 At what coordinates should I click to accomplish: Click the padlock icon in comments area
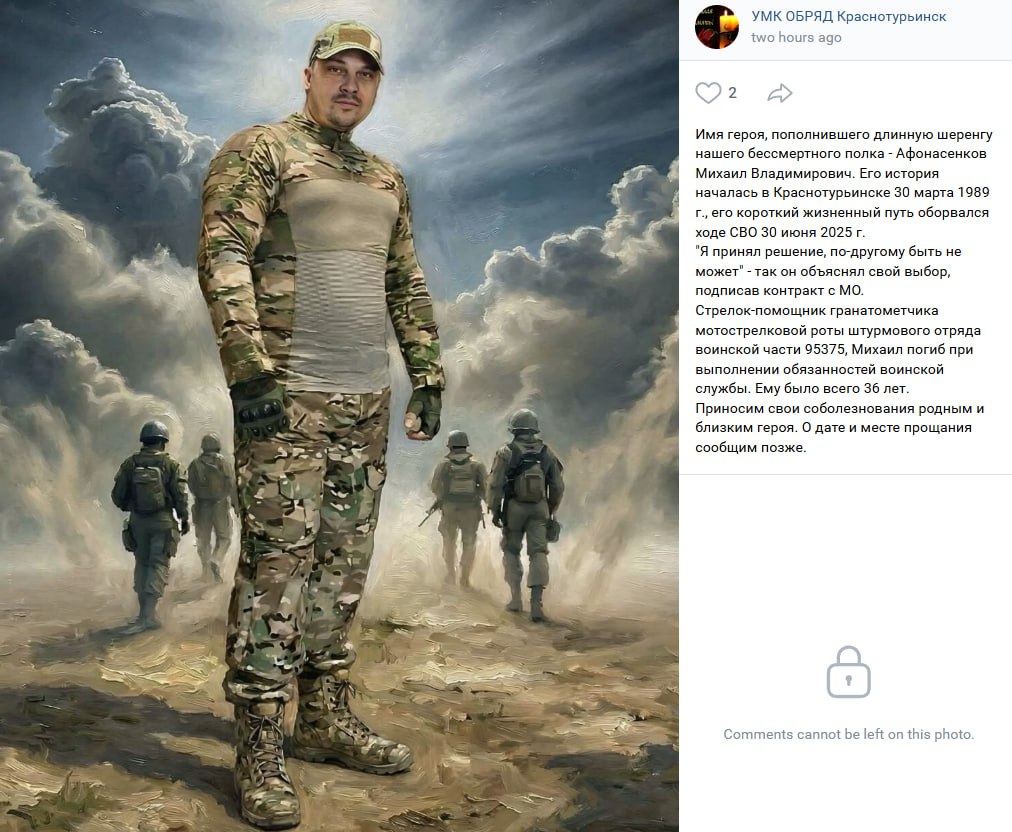849,672
